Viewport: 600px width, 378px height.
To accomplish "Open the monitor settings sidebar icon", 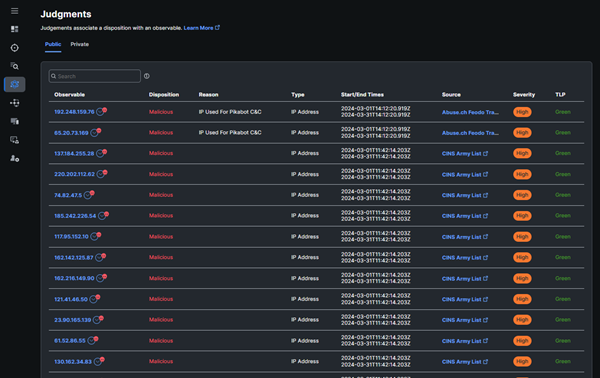I will click(x=15, y=140).
